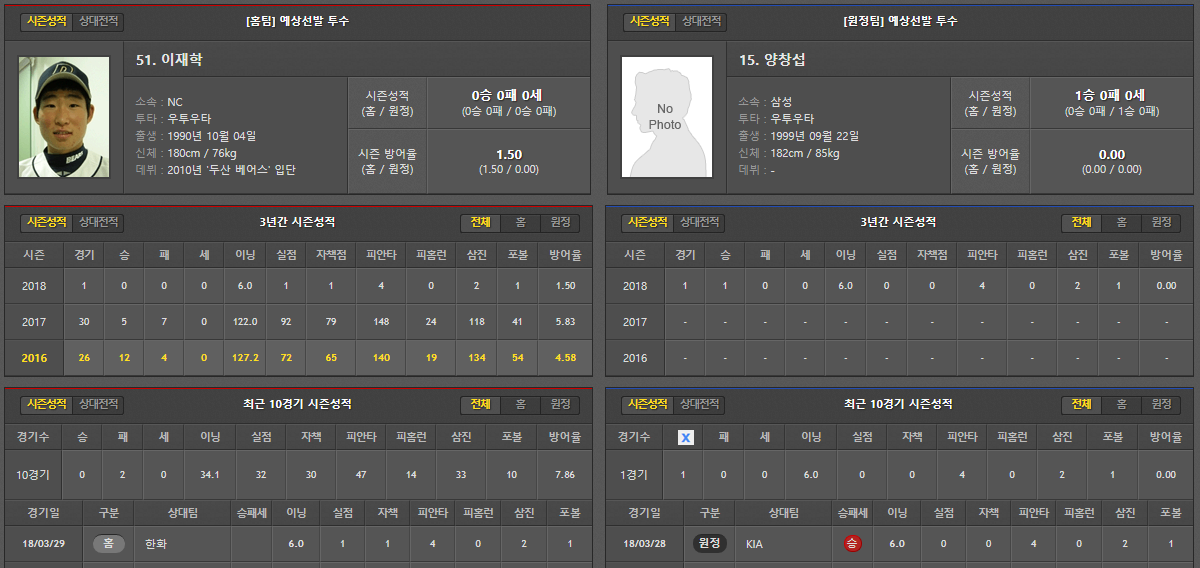Switch to 시즌성적 in left 최근 10경기 panel
This screenshot has width=1200, height=568.
(x=47, y=404)
